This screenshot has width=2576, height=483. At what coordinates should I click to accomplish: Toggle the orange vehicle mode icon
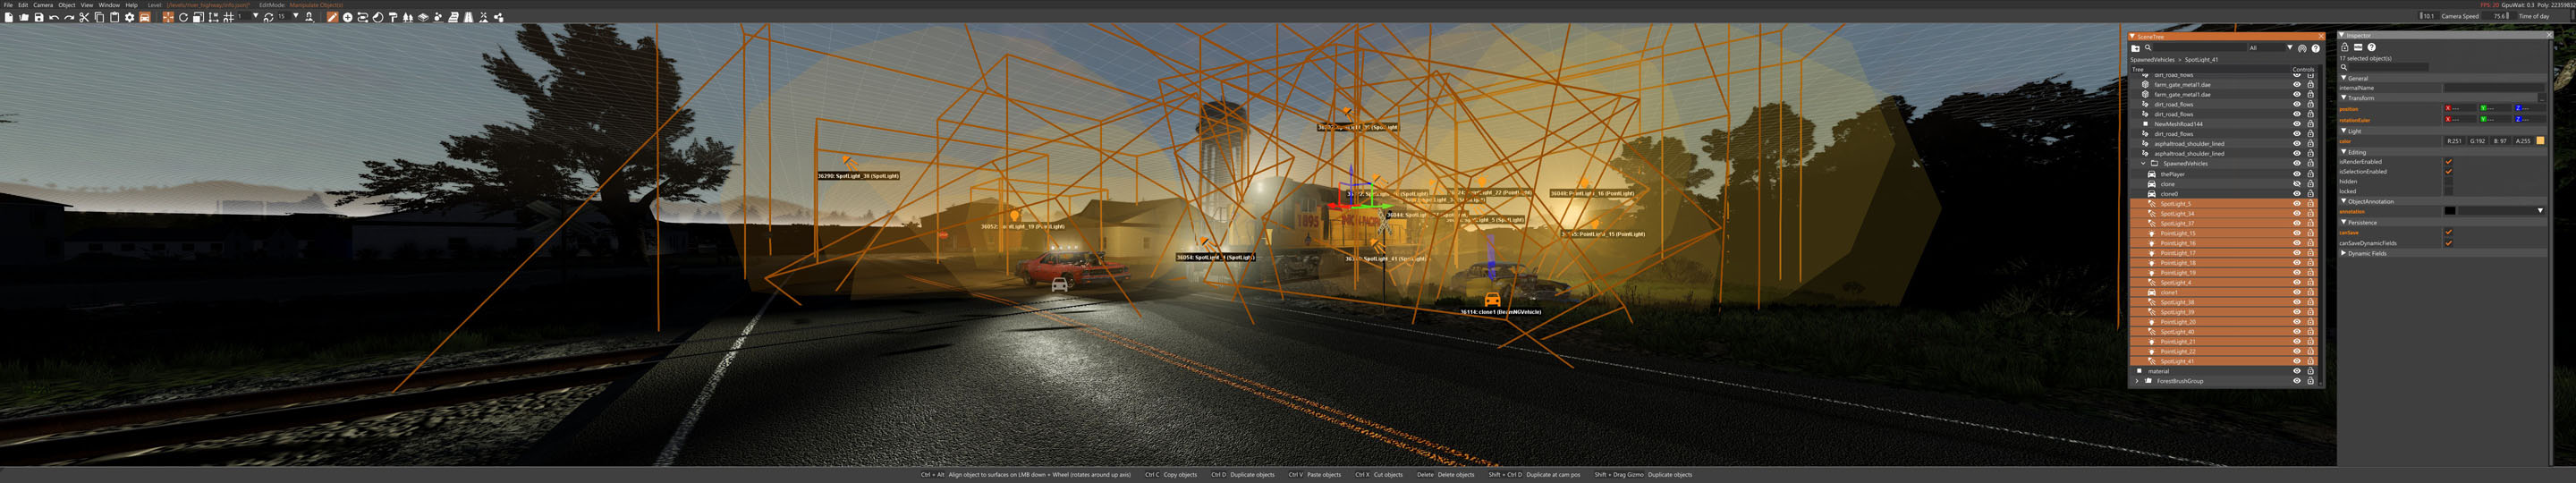pyautogui.click(x=145, y=17)
